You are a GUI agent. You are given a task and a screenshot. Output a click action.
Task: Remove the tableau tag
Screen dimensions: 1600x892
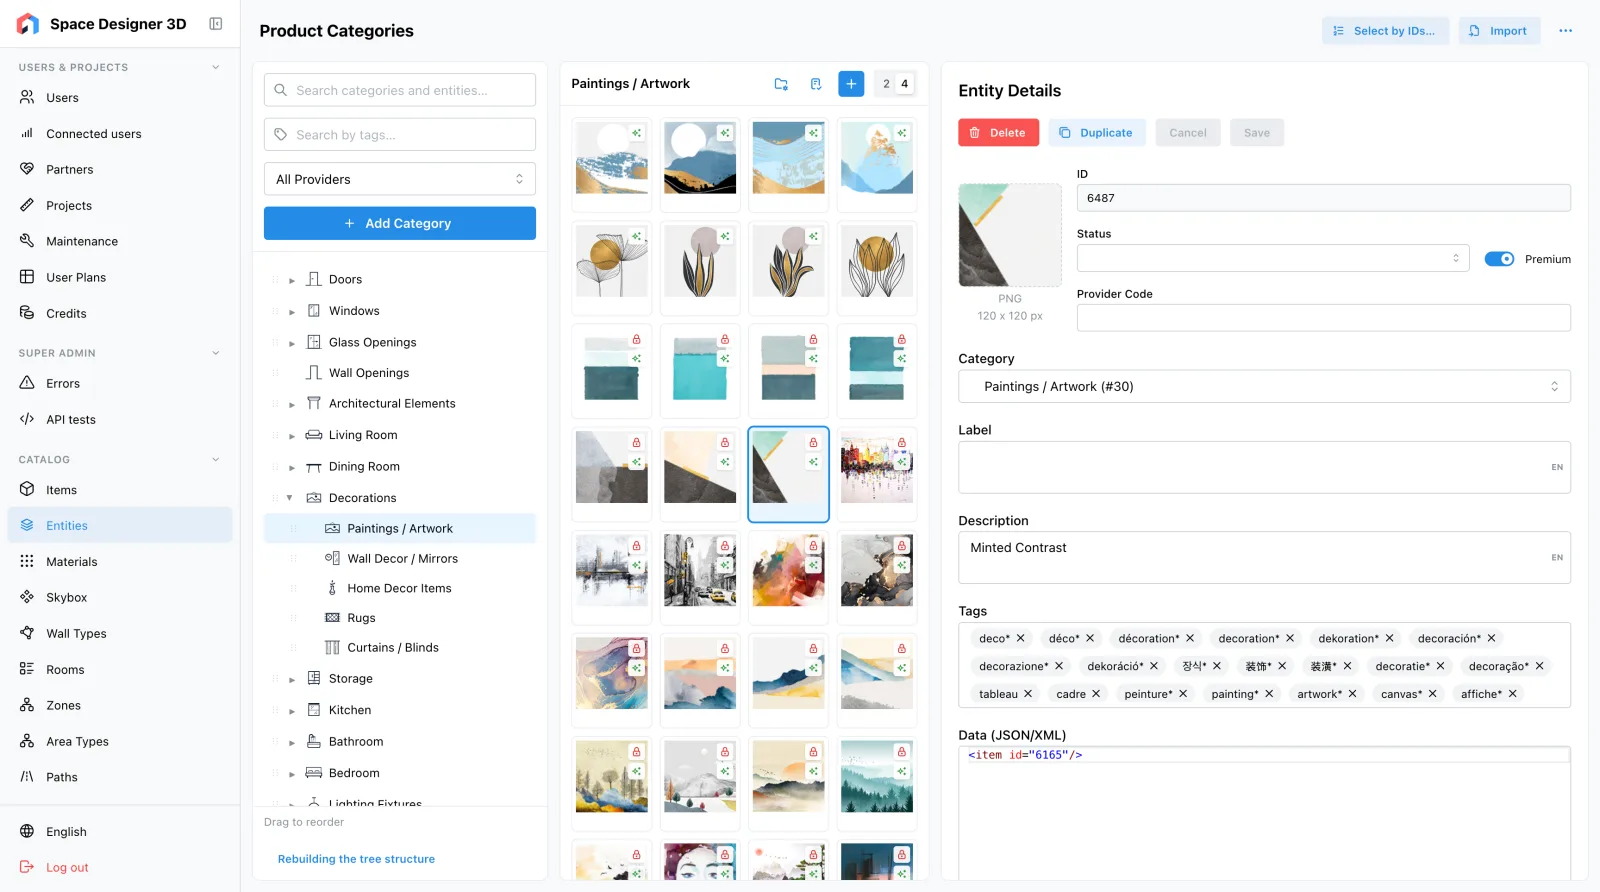[1028, 694]
